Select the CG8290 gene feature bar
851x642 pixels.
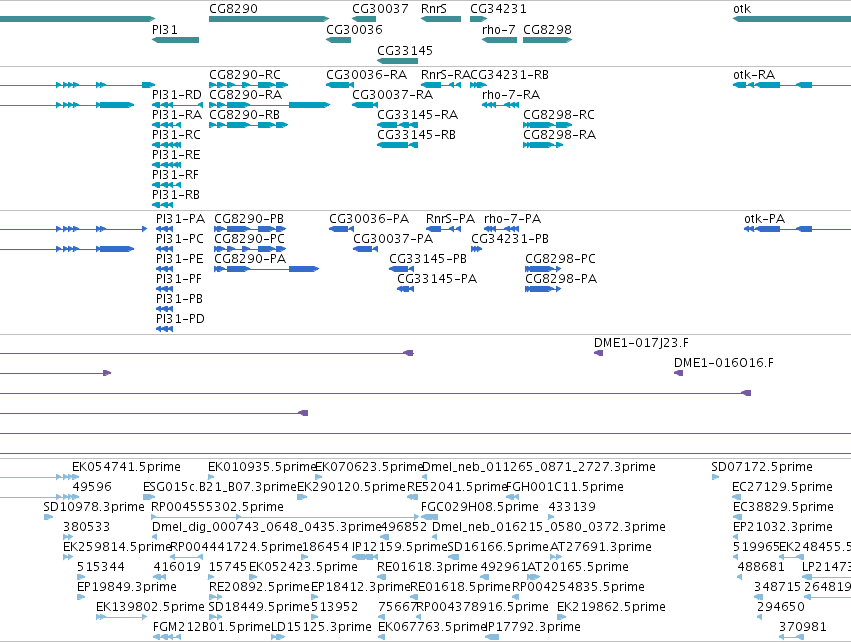click(x=269, y=19)
